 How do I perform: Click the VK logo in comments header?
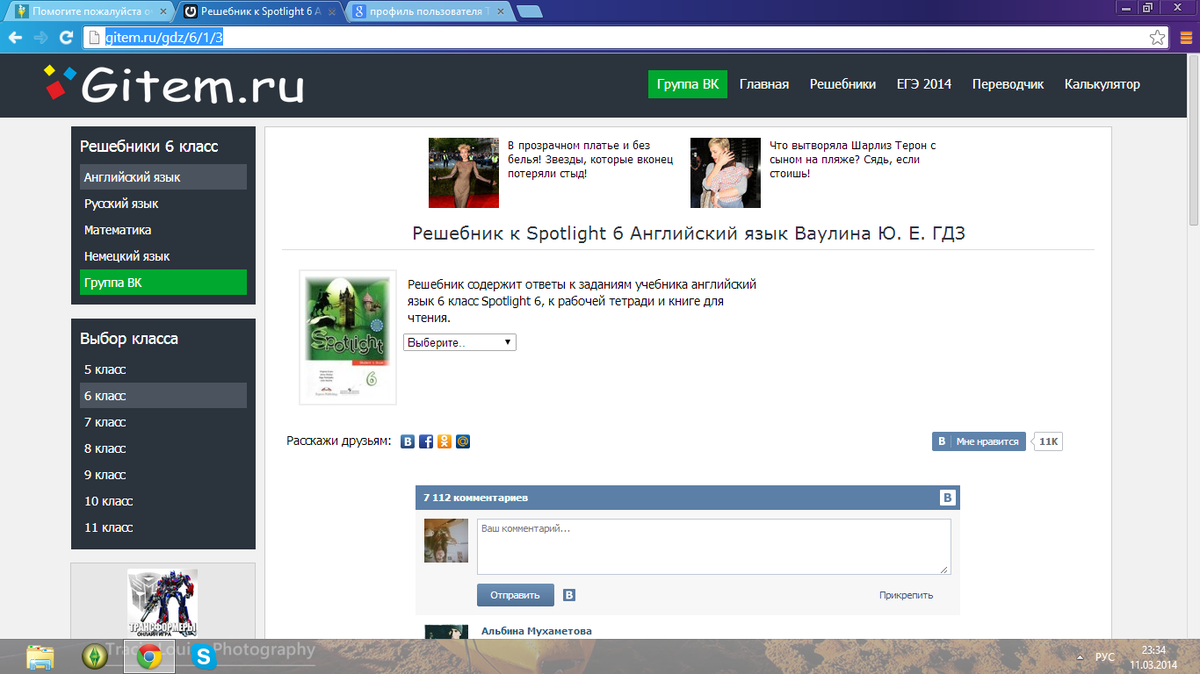coord(948,497)
